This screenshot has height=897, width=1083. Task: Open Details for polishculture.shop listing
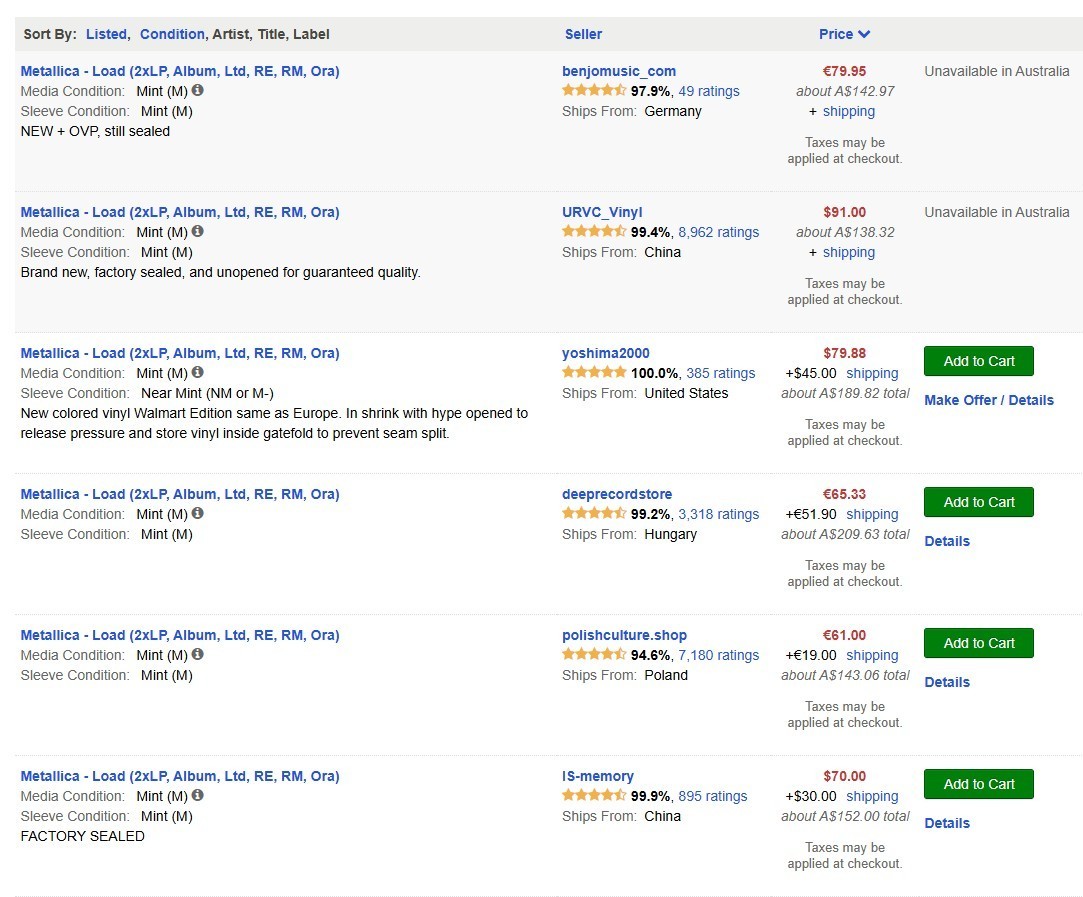point(946,682)
